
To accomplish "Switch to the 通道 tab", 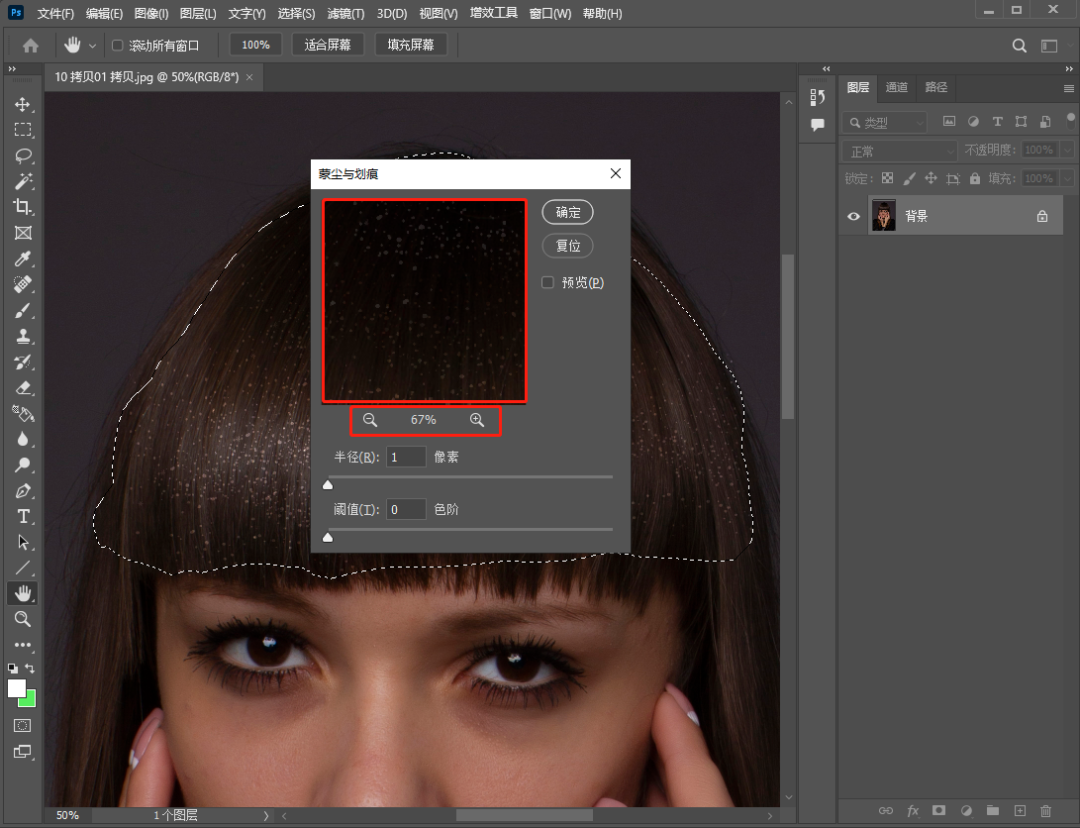I will point(897,88).
